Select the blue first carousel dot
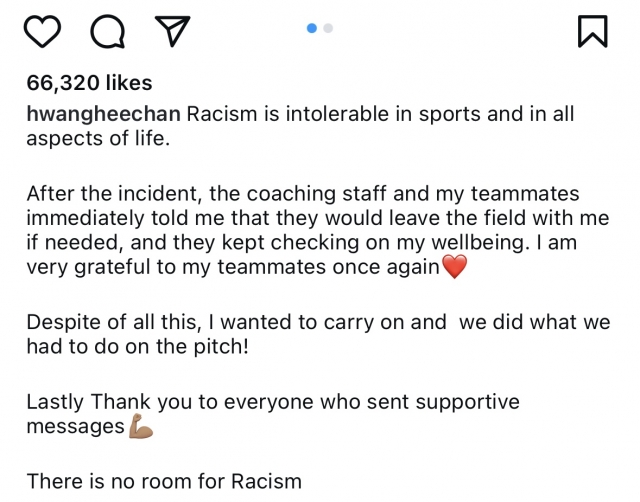 [312, 28]
